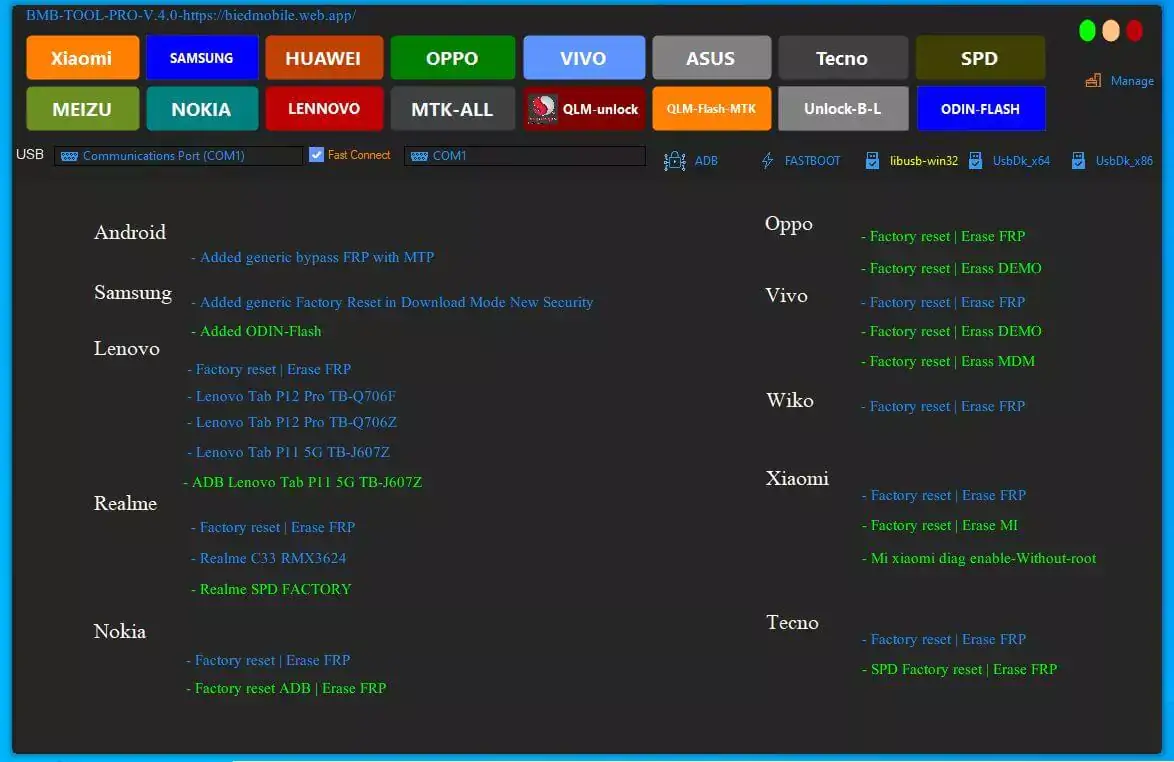This screenshot has height=762, width=1174.
Task: Select the LENNOVO tab
Action: (x=323, y=109)
